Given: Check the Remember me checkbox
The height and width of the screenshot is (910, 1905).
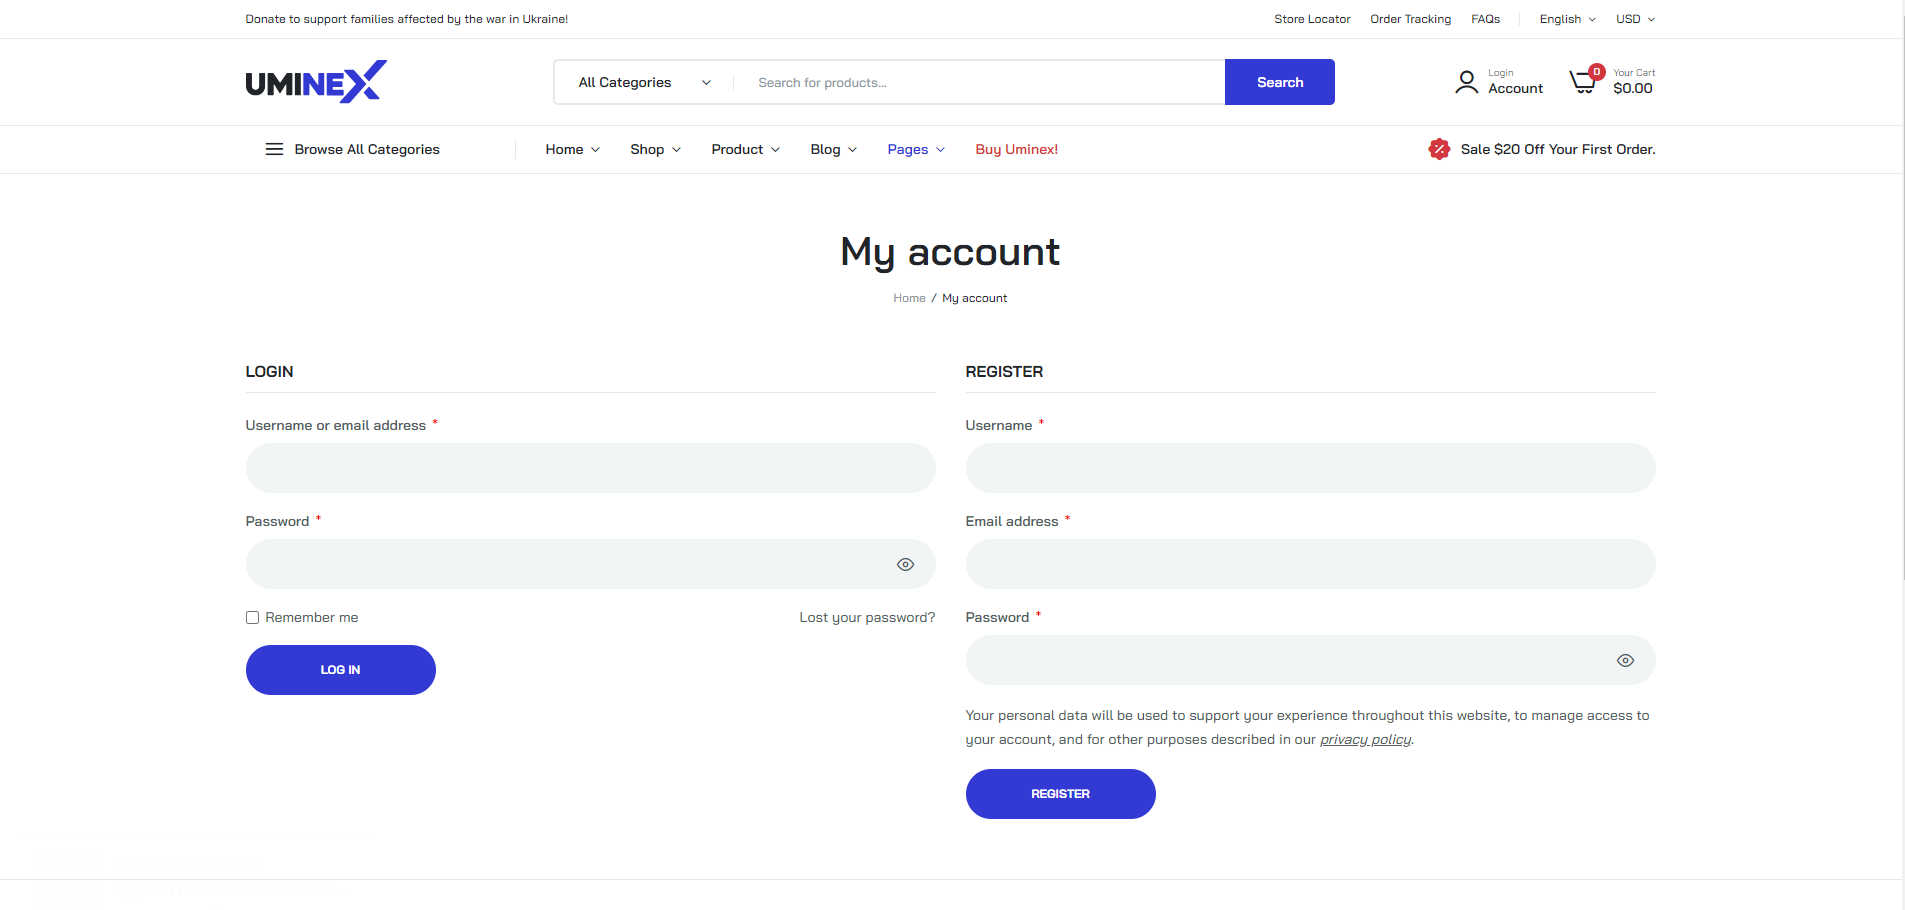Looking at the screenshot, I should pyautogui.click(x=252, y=618).
